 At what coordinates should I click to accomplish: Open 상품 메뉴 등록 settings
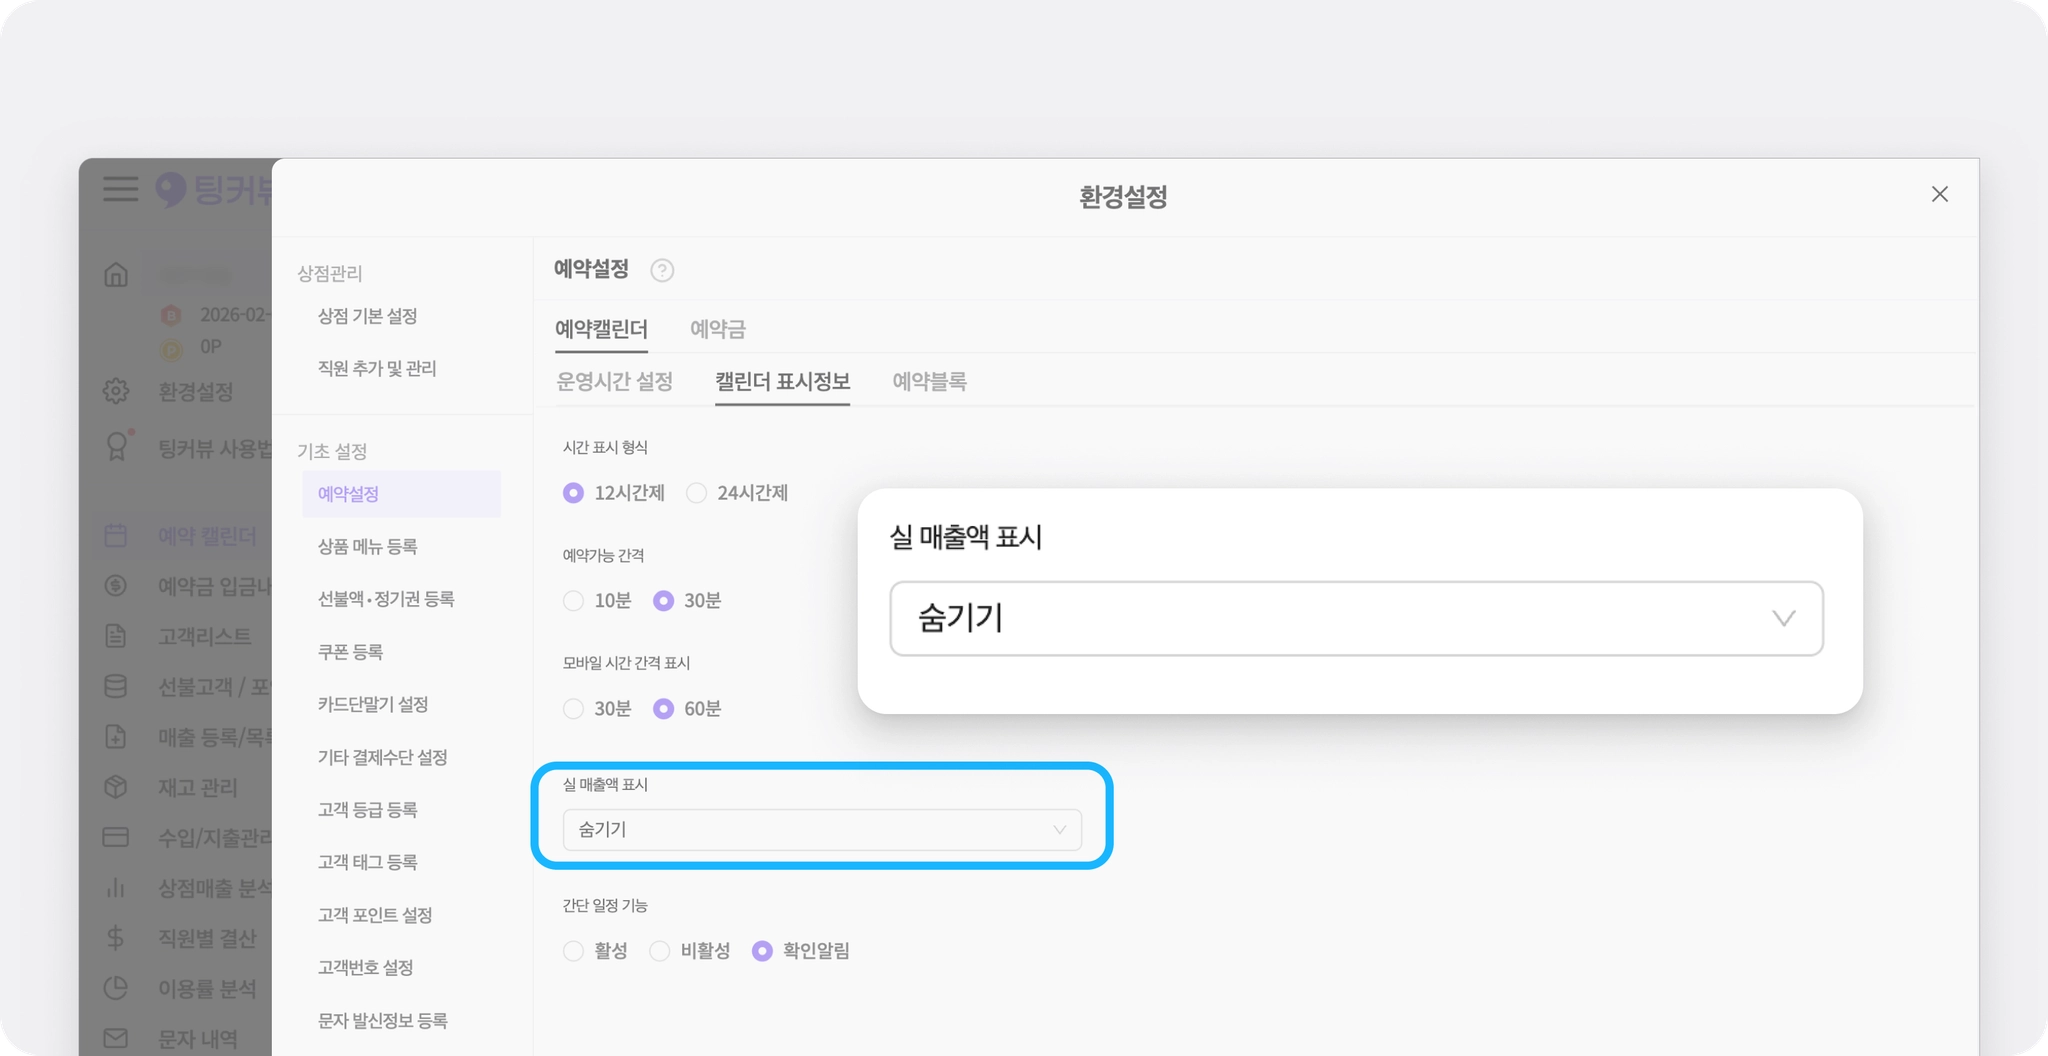(367, 546)
